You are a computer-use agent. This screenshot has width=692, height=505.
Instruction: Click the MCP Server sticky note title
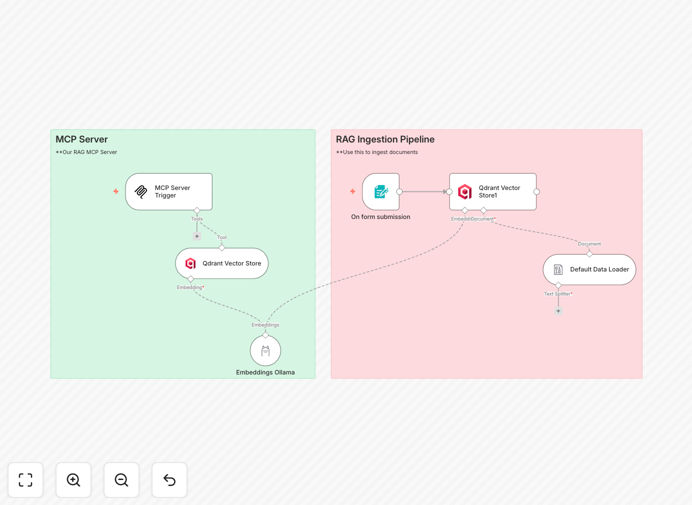(82, 139)
